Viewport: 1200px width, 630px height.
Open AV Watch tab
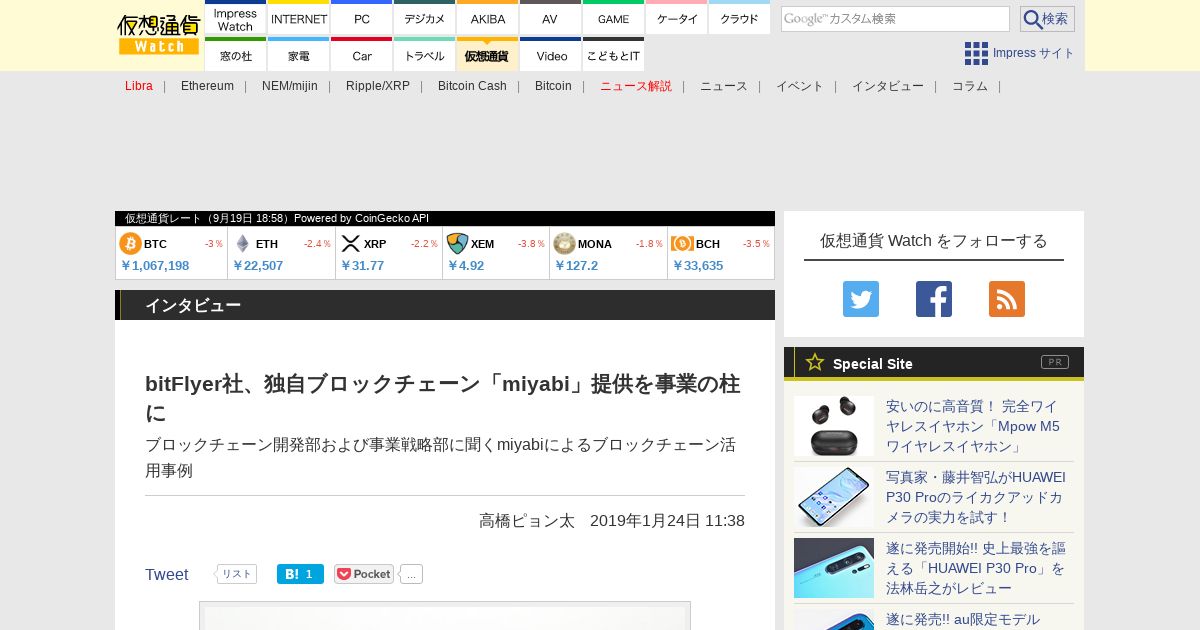(550, 19)
